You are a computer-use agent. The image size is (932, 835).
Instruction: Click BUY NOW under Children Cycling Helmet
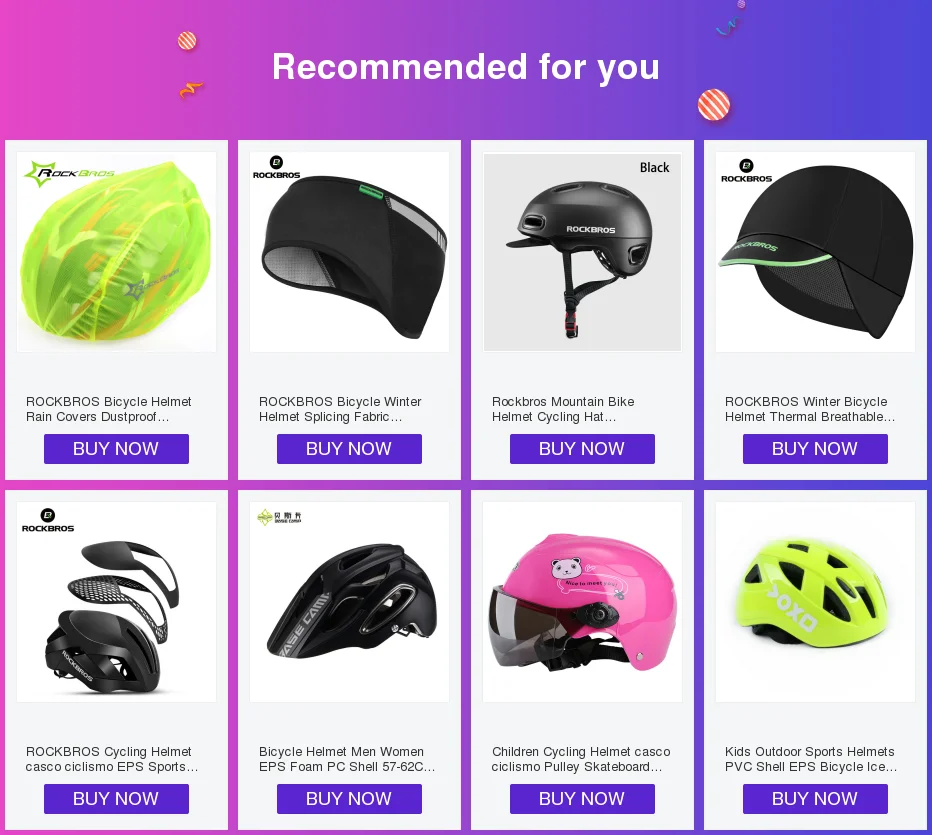[x=582, y=799]
